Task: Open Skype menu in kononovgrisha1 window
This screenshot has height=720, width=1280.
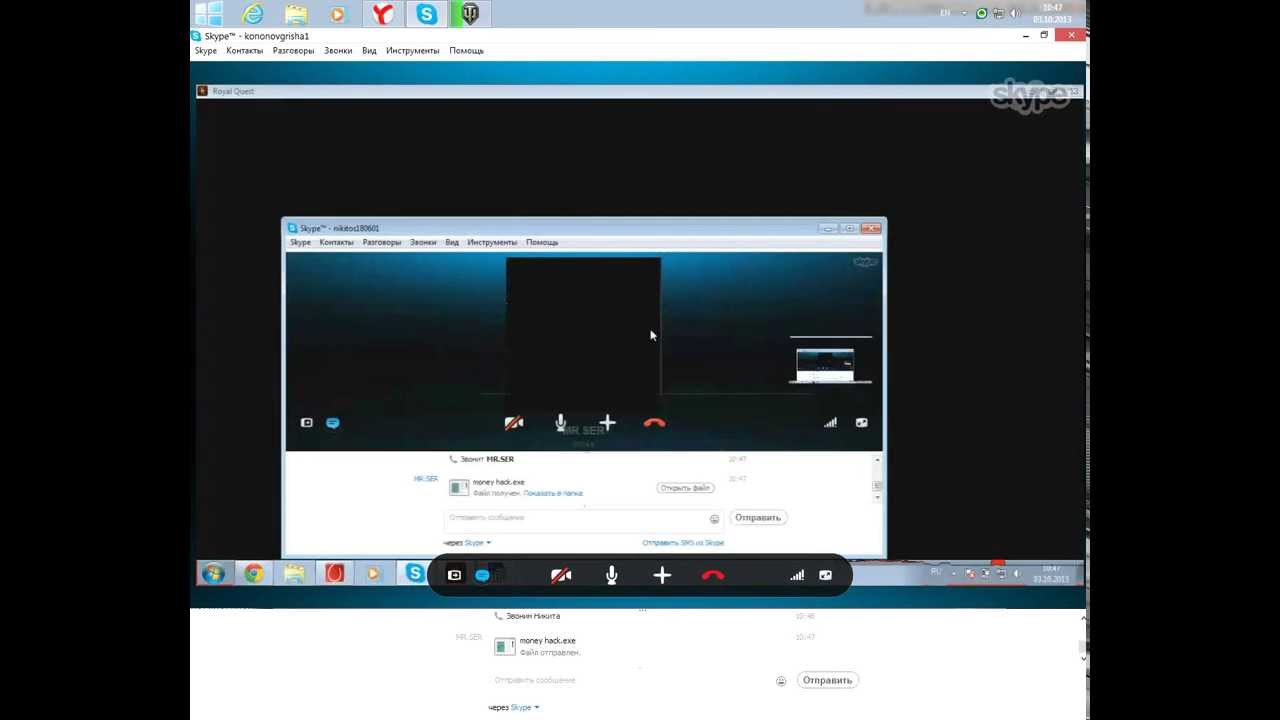Action: click(205, 50)
